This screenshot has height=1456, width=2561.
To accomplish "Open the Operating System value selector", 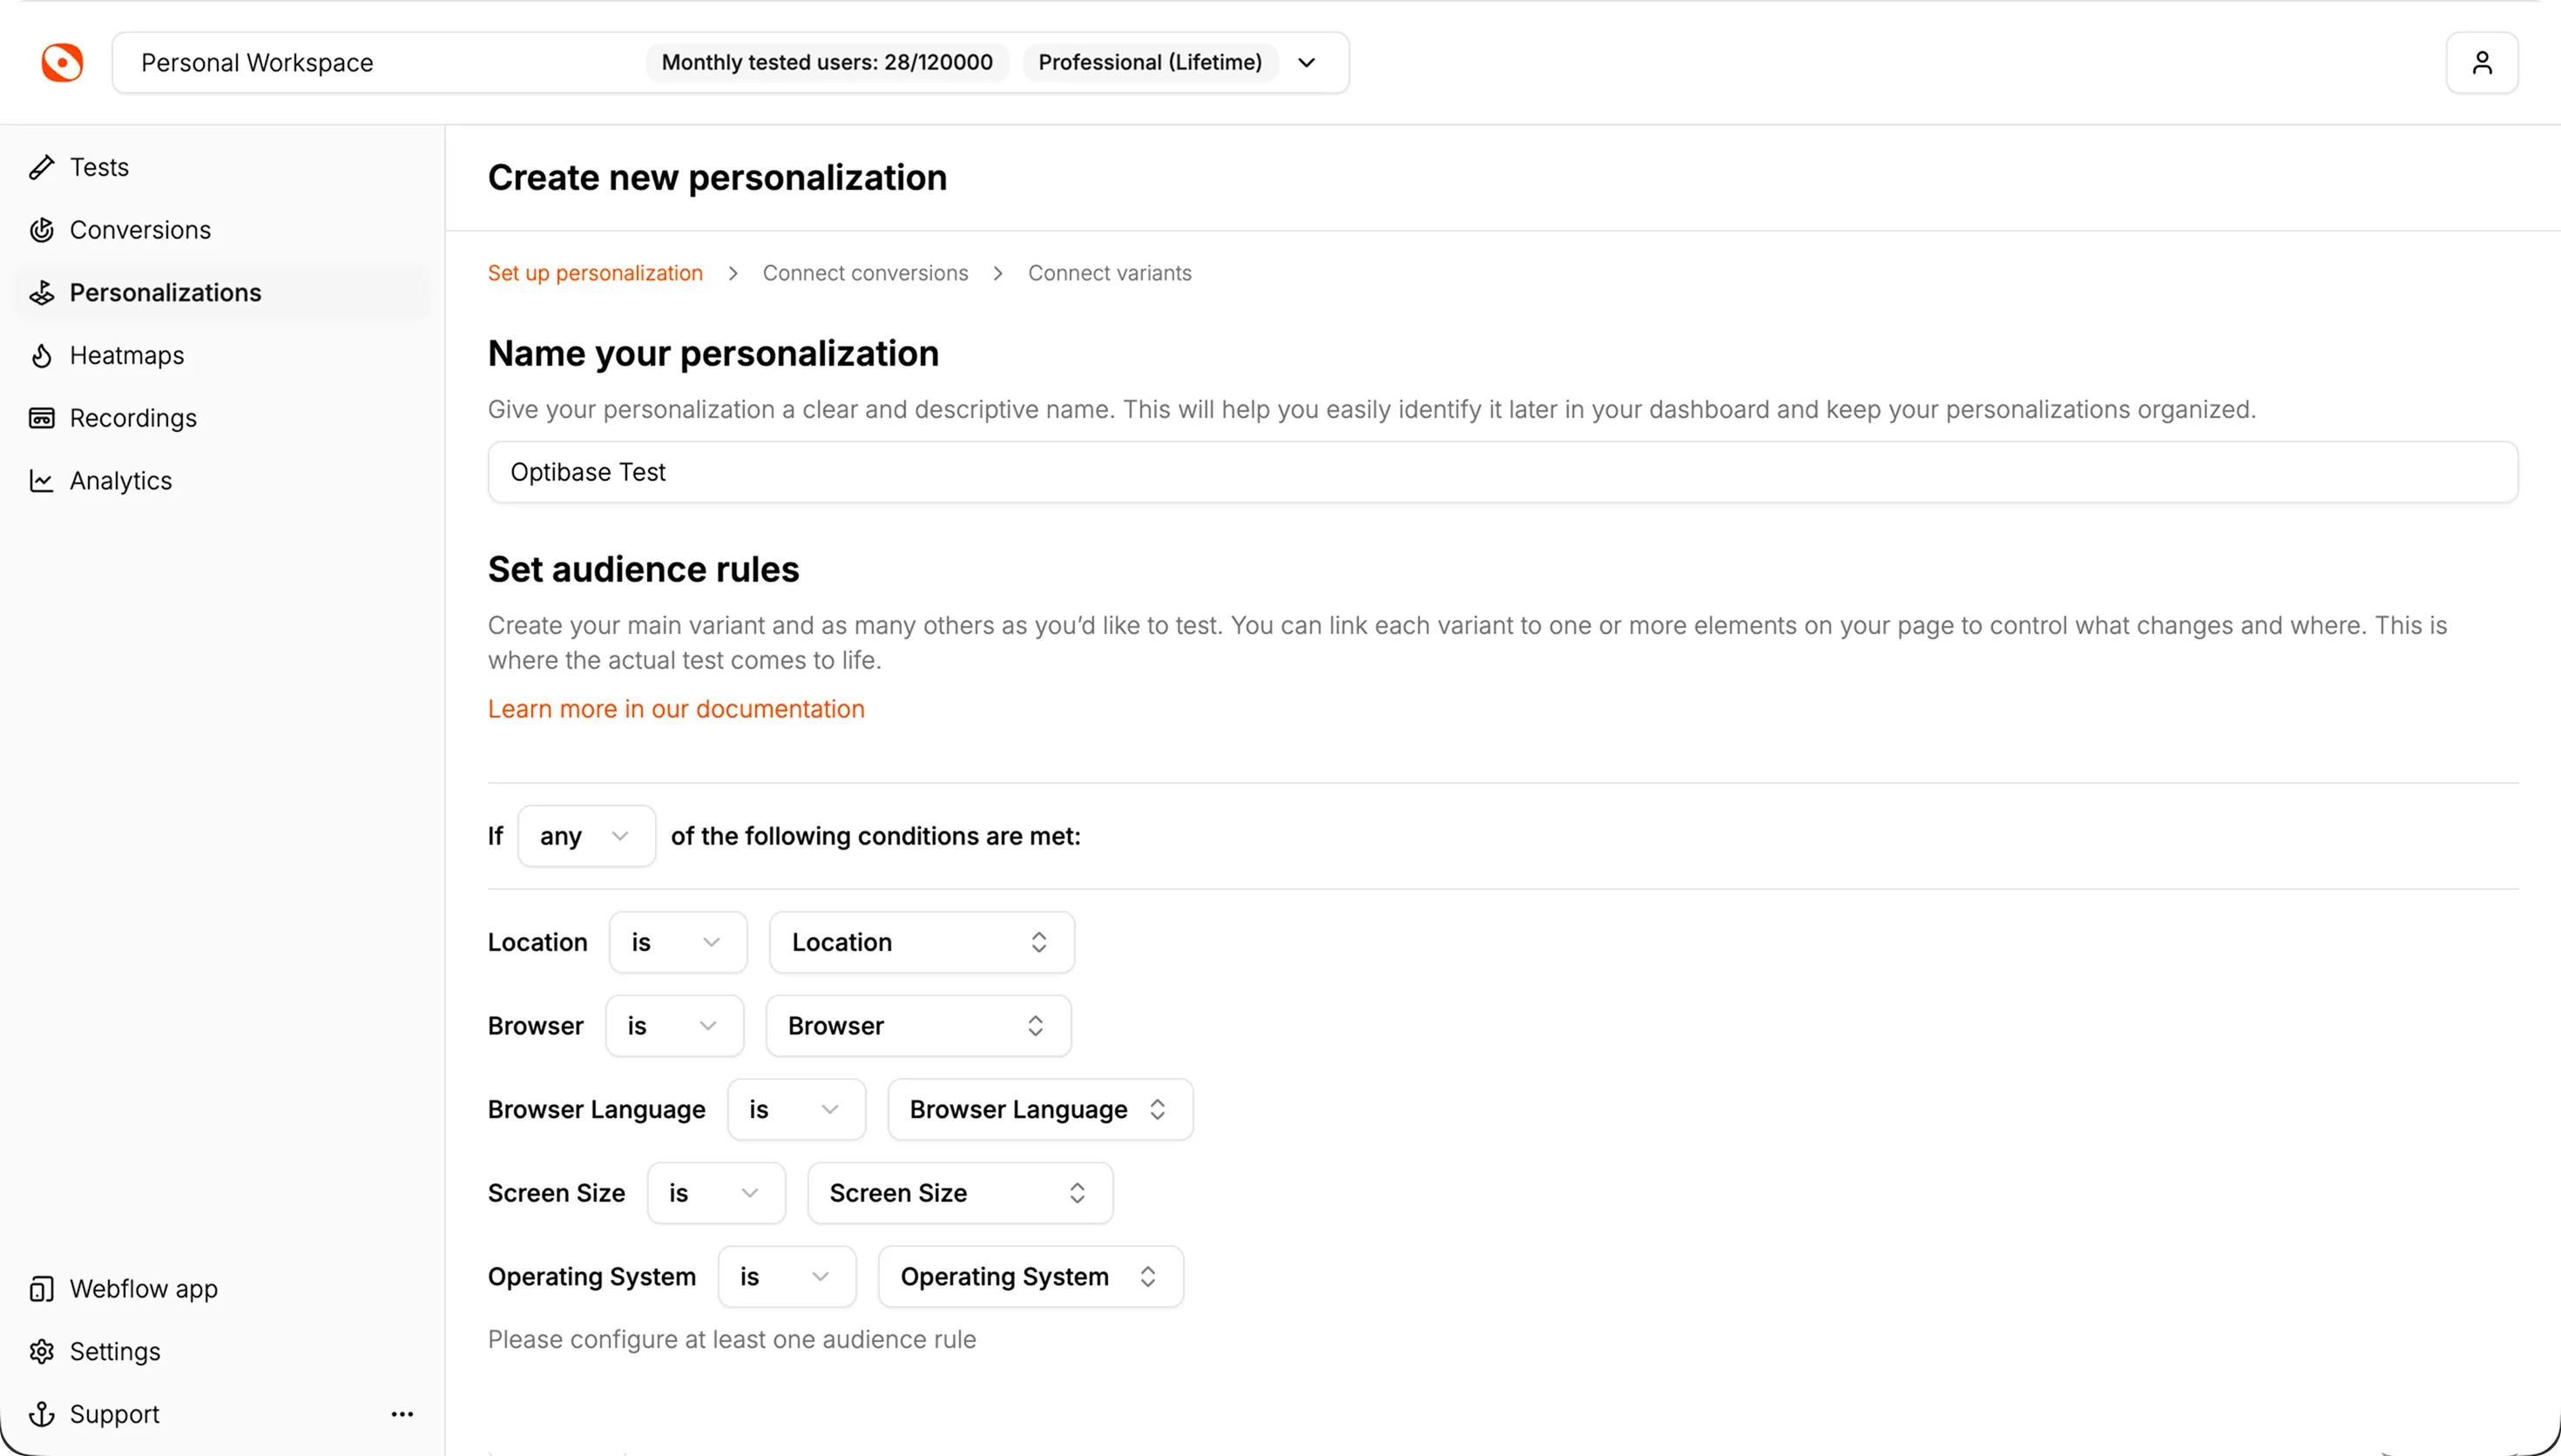I will [x=1030, y=1276].
